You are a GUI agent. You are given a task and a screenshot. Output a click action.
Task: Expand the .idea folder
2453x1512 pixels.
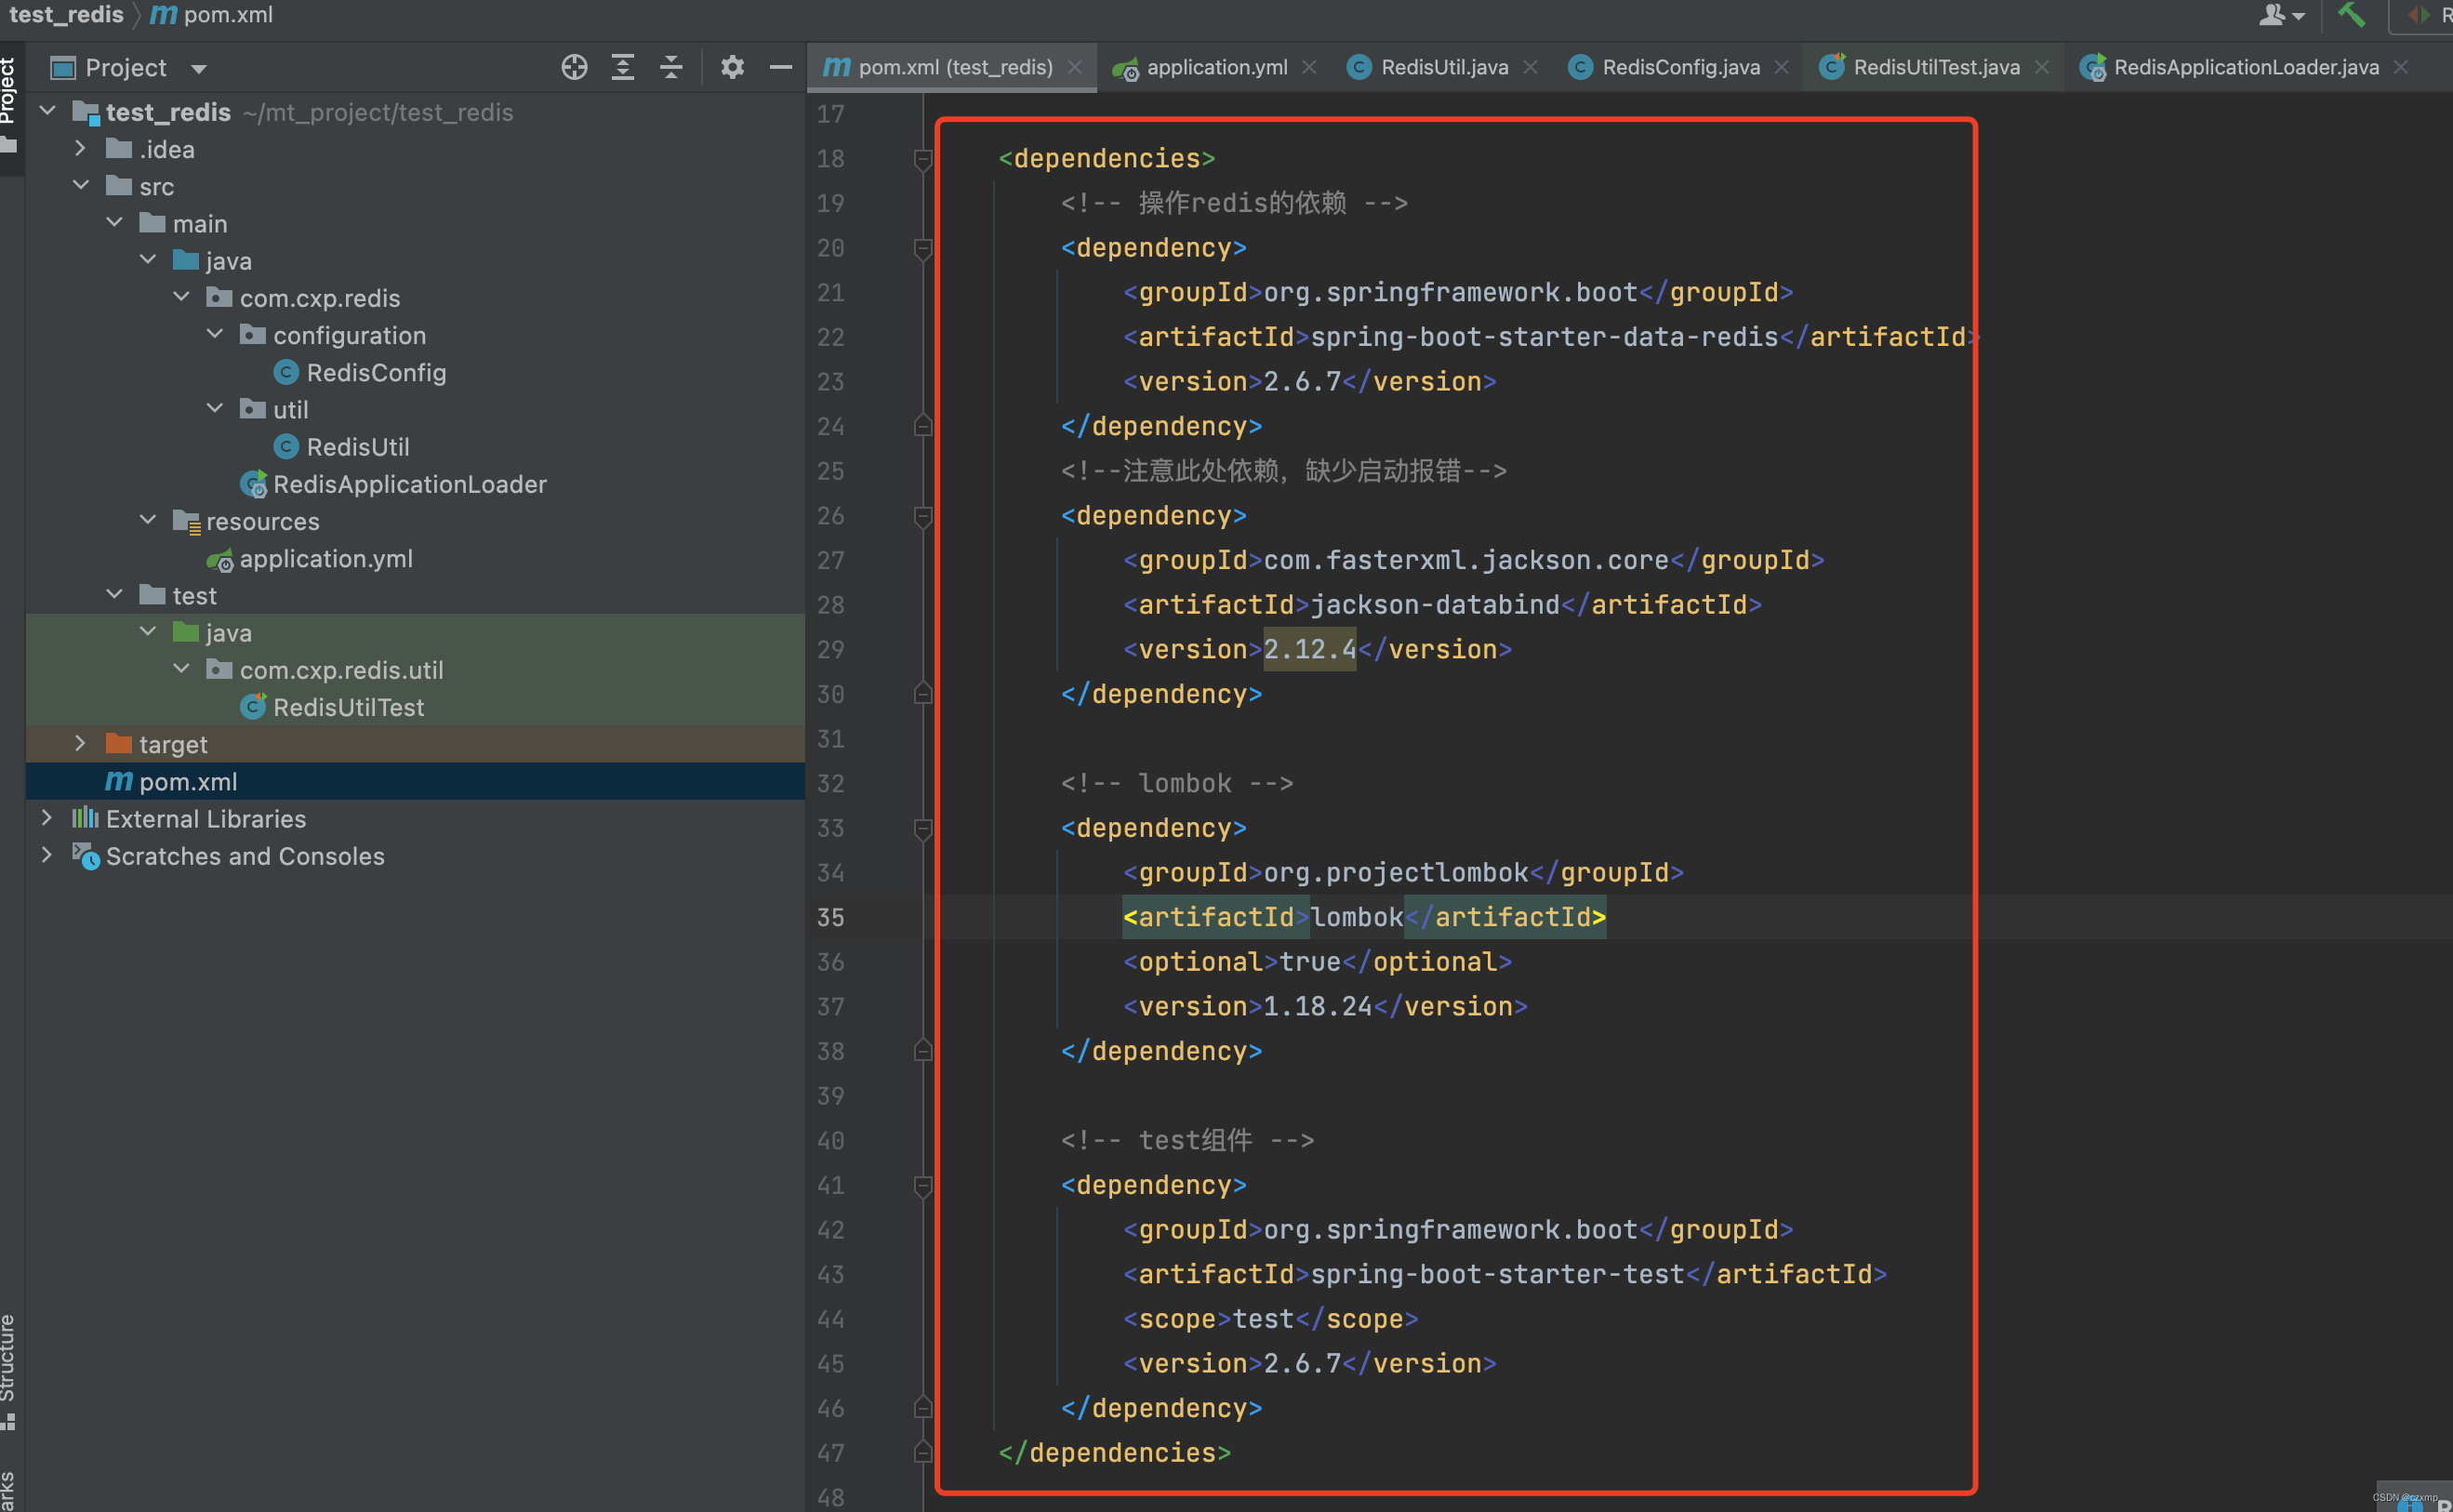pyautogui.click(x=80, y=148)
